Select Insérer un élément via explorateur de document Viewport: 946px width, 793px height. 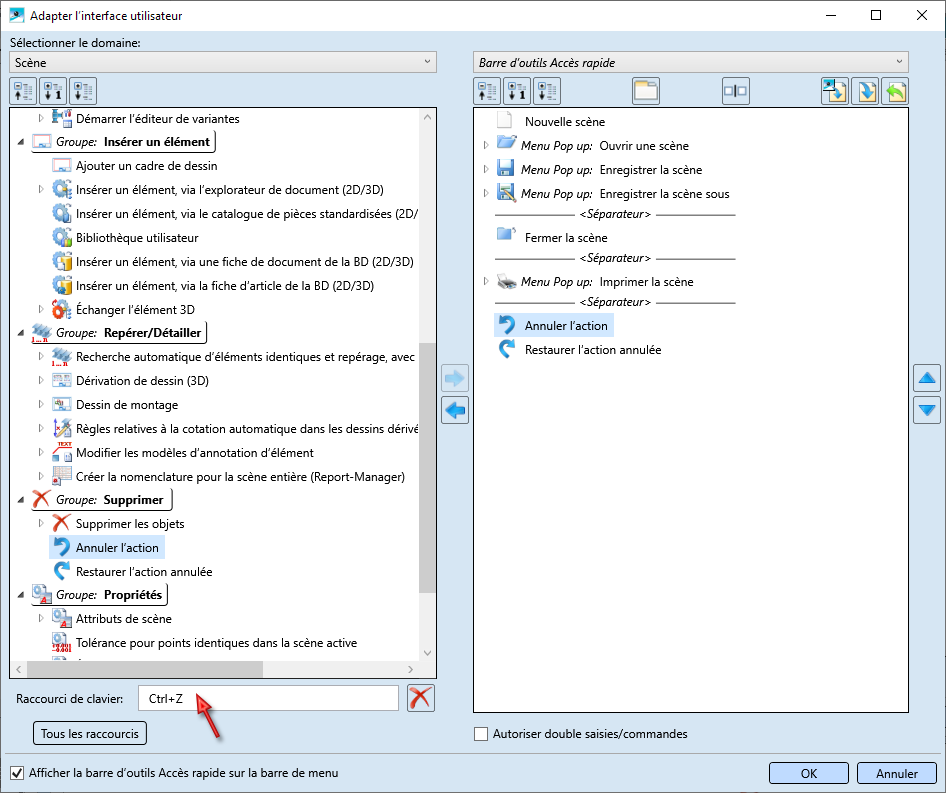(229, 189)
